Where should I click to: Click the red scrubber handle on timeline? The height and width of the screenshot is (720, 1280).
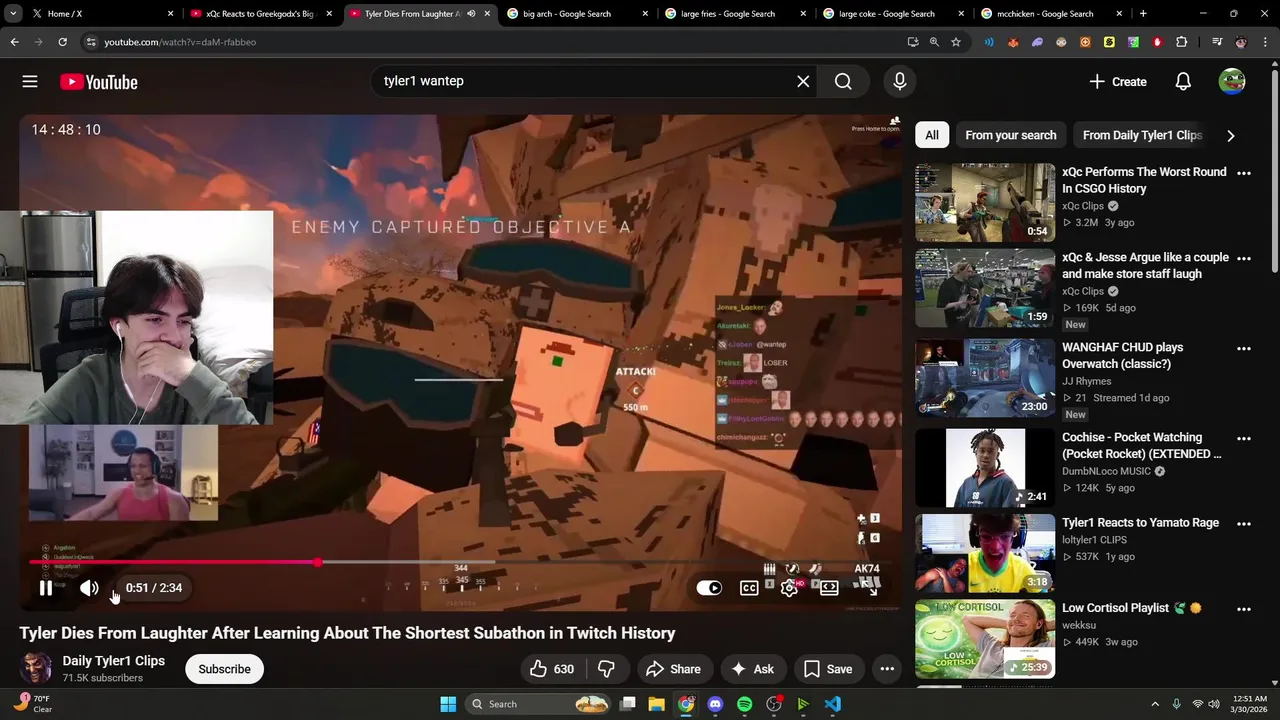[318, 563]
